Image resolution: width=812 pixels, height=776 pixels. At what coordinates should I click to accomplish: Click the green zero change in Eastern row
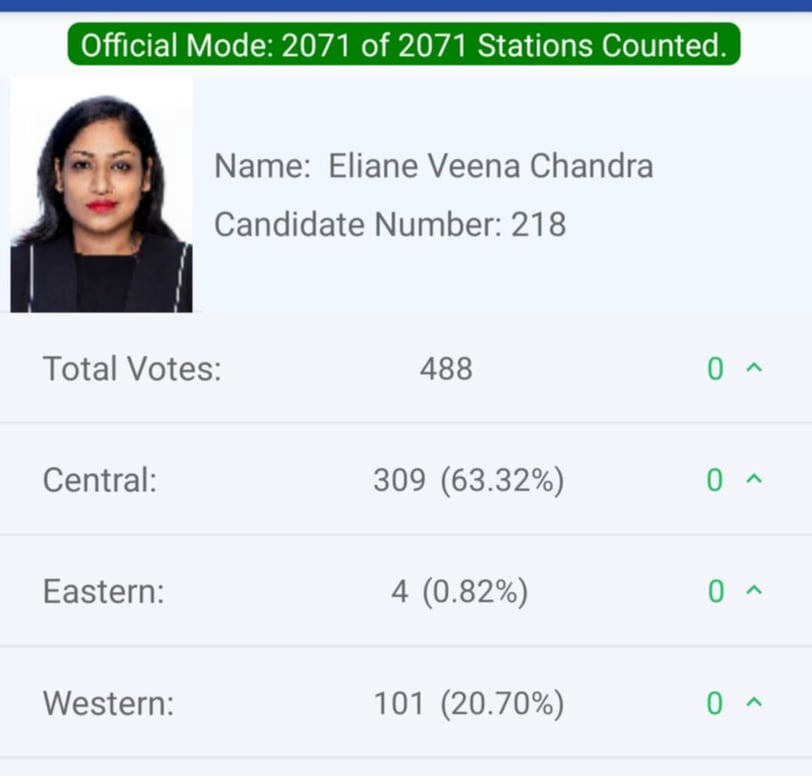point(716,592)
